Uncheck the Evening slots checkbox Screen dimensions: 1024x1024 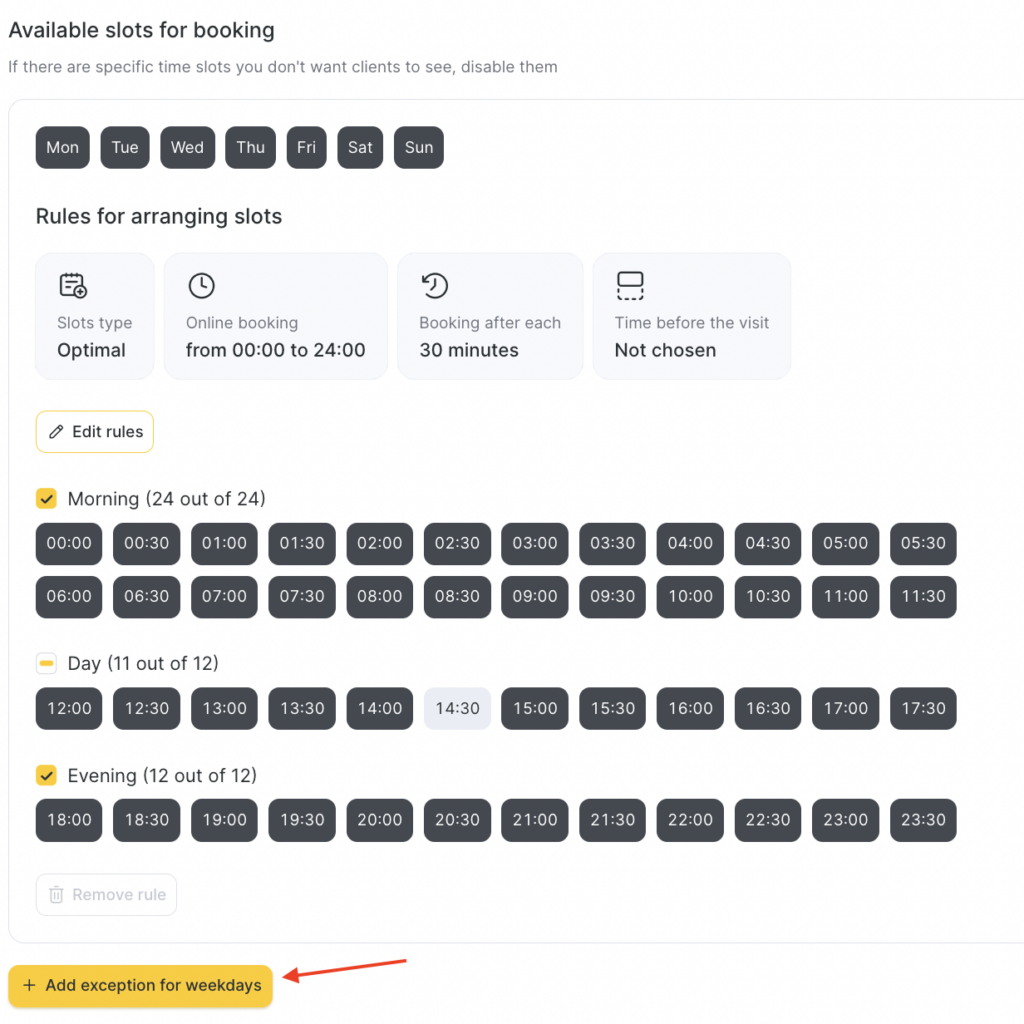click(x=46, y=775)
